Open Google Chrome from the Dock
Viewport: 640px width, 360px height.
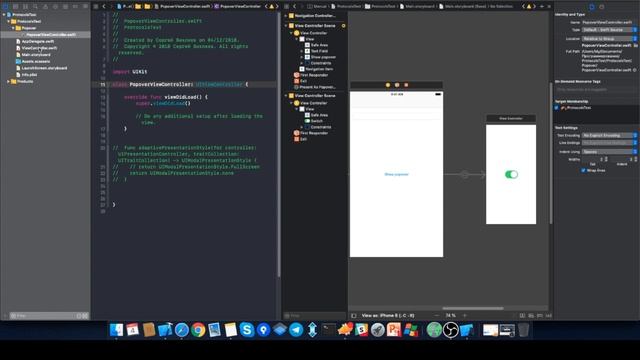tap(198, 330)
